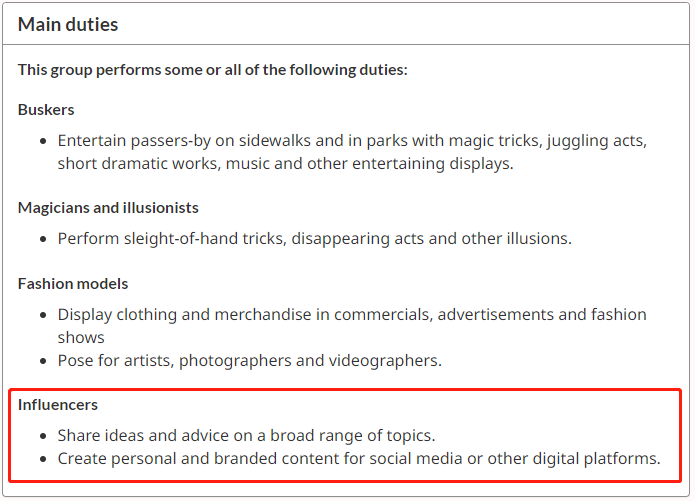This screenshot has width=695, height=501.
Task: Click bullet point before Pose for artists
Action: click(43, 361)
